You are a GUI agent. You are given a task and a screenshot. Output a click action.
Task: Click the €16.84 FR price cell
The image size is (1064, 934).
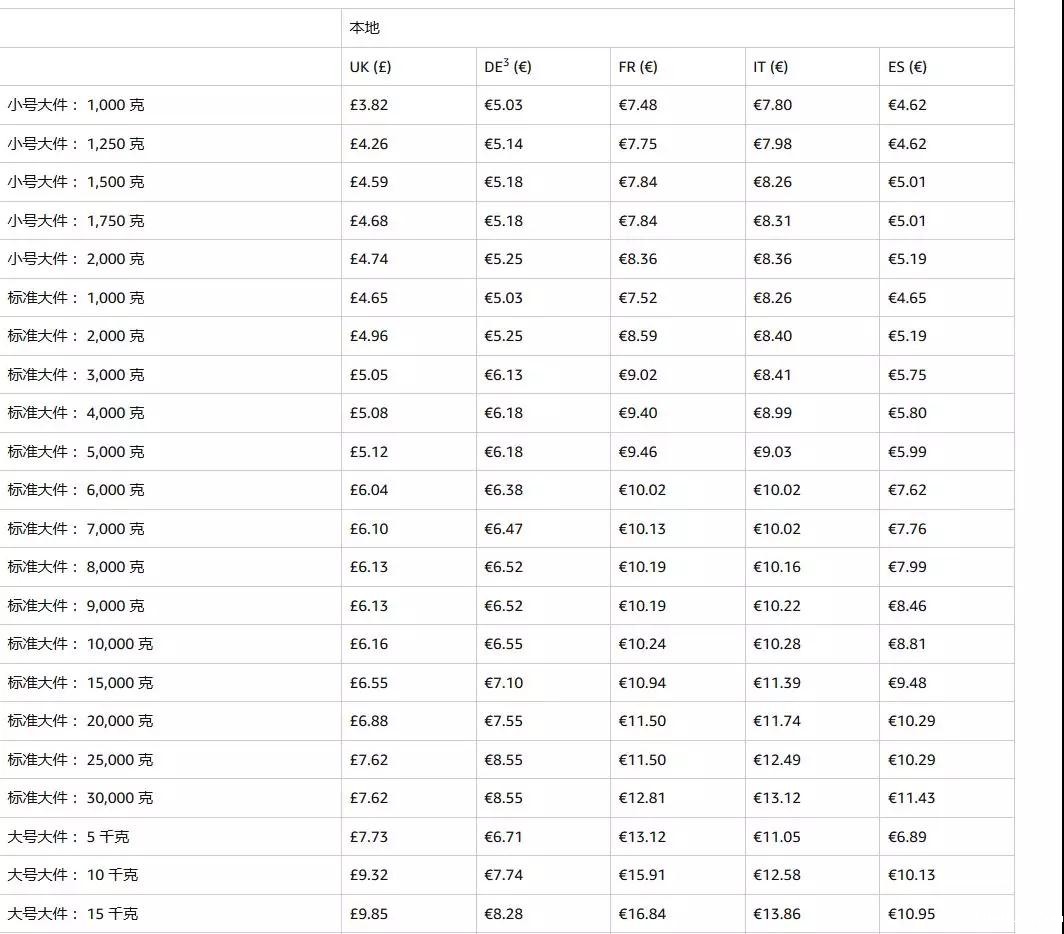pos(642,914)
